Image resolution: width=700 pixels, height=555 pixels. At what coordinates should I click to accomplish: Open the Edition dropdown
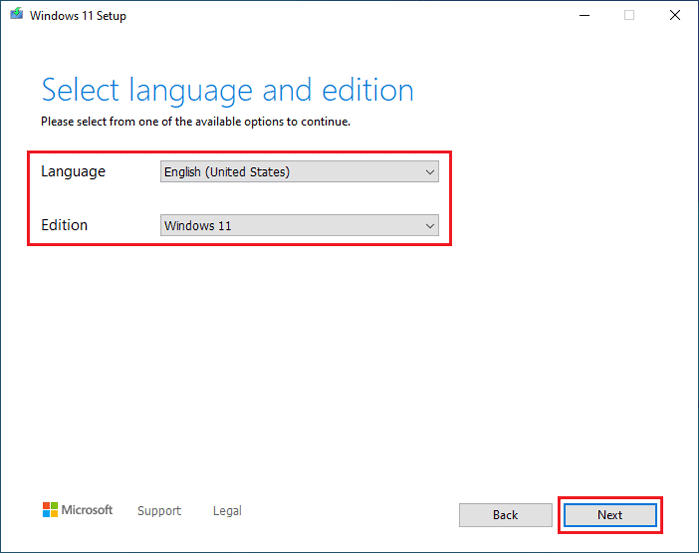pyautogui.click(x=299, y=225)
